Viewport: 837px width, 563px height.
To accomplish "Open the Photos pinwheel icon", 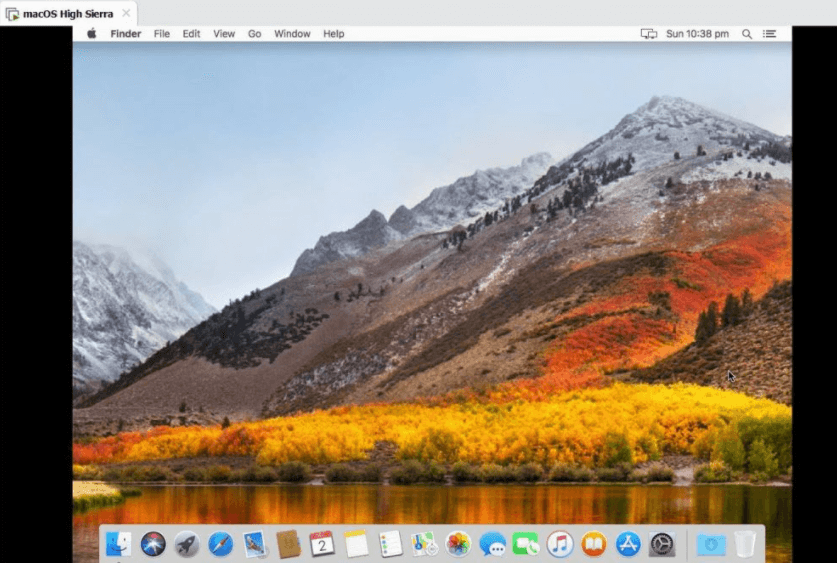I will tap(458, 544).
